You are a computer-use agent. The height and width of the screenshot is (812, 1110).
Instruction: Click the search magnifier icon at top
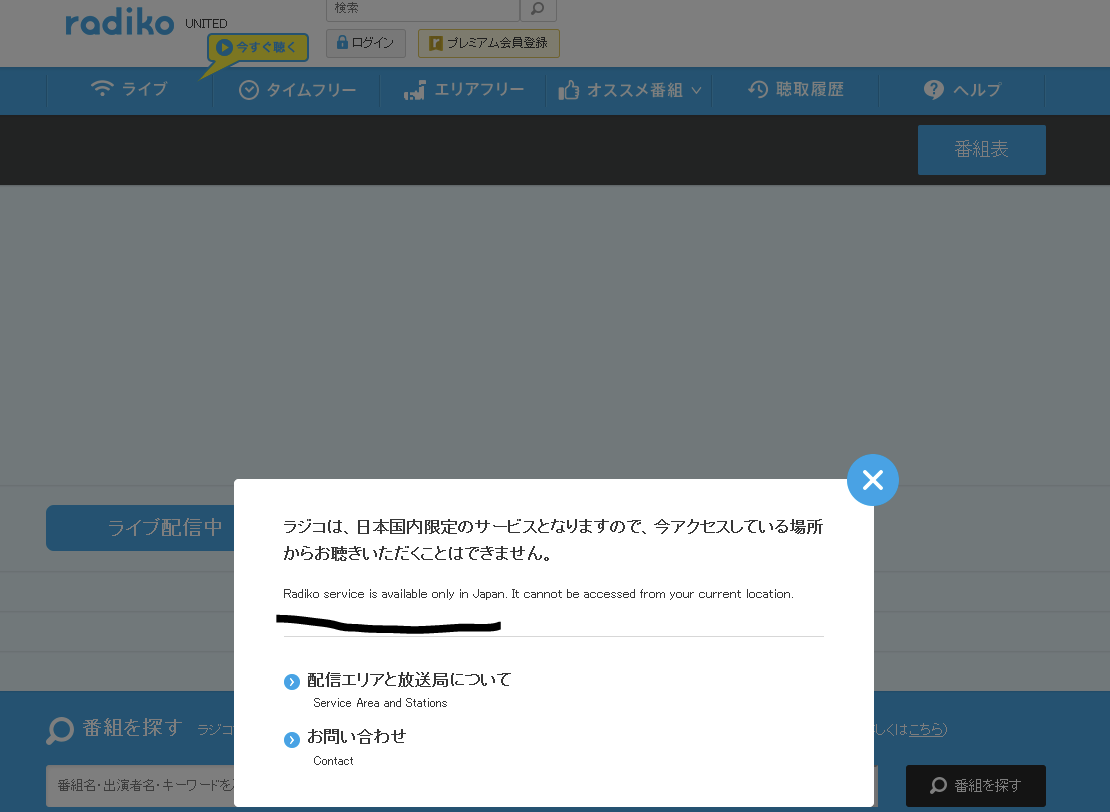pos(538,8)
